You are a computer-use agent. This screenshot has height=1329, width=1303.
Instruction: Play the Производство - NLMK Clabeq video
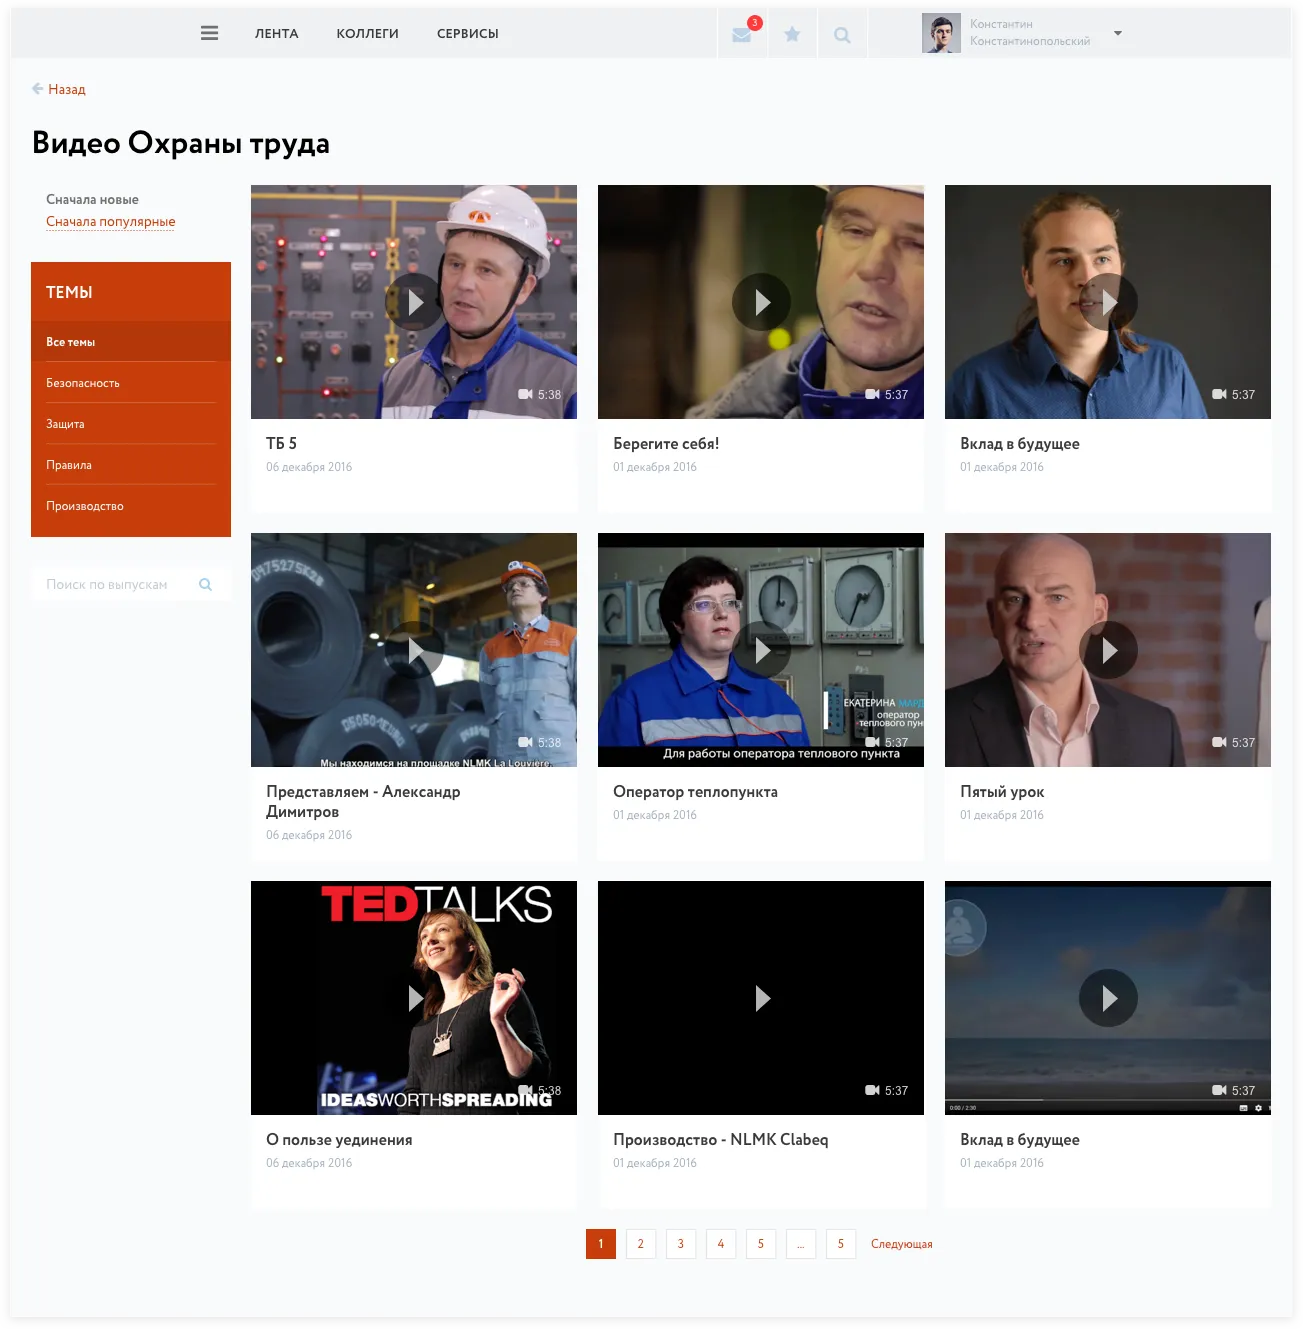click(761, 998)
